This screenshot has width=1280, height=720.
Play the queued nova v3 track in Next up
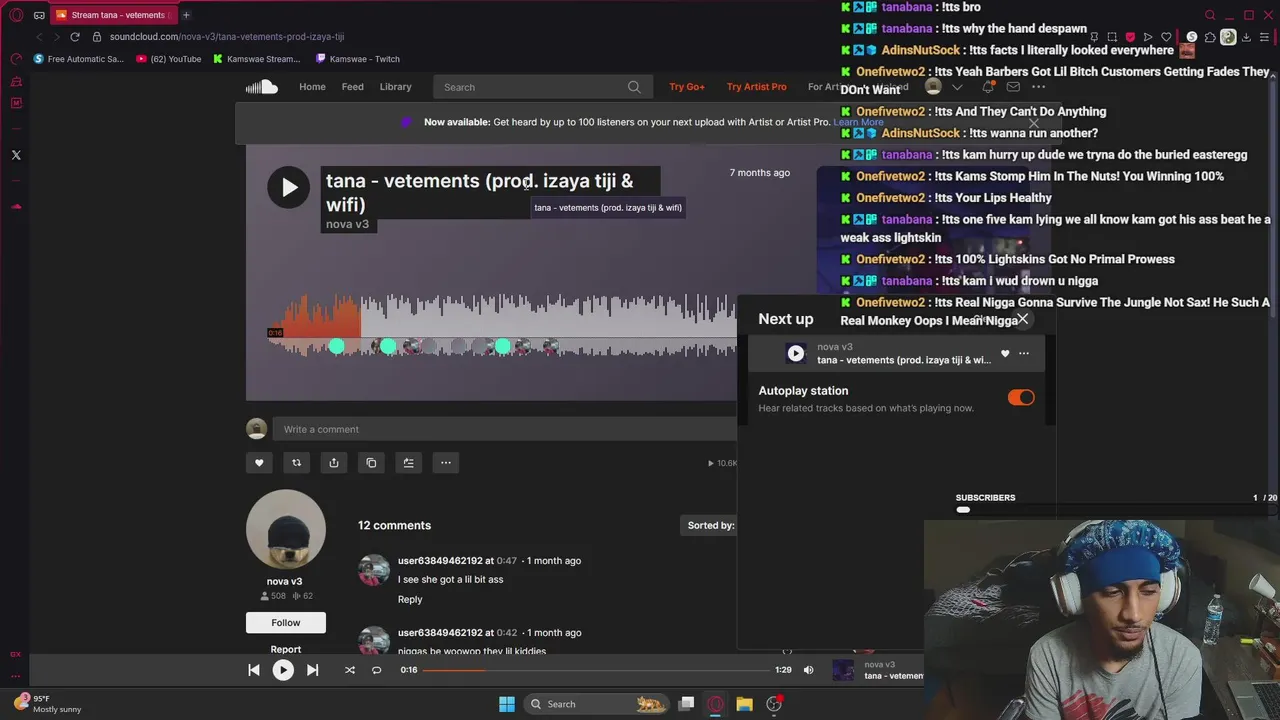tap(796, 353)
